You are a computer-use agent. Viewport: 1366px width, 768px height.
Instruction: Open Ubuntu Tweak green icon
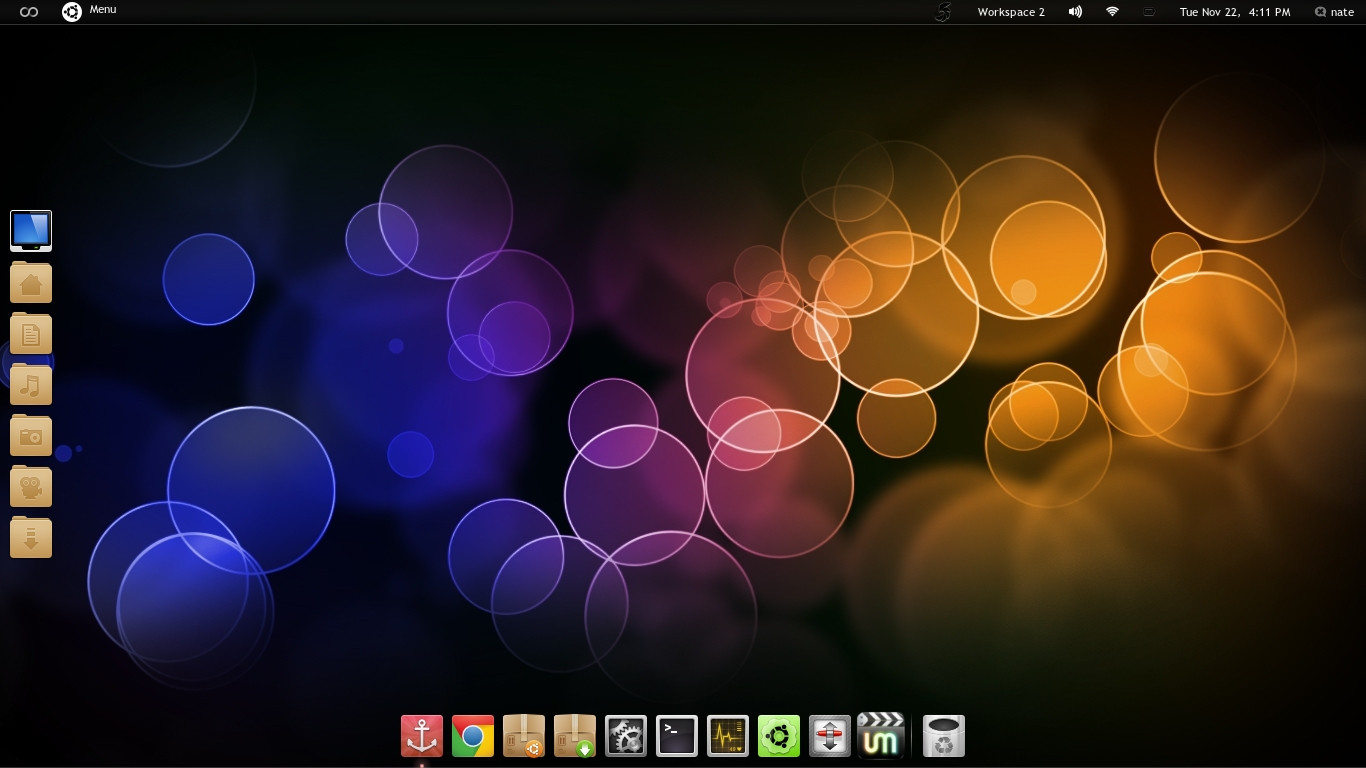tap(779, 736)
